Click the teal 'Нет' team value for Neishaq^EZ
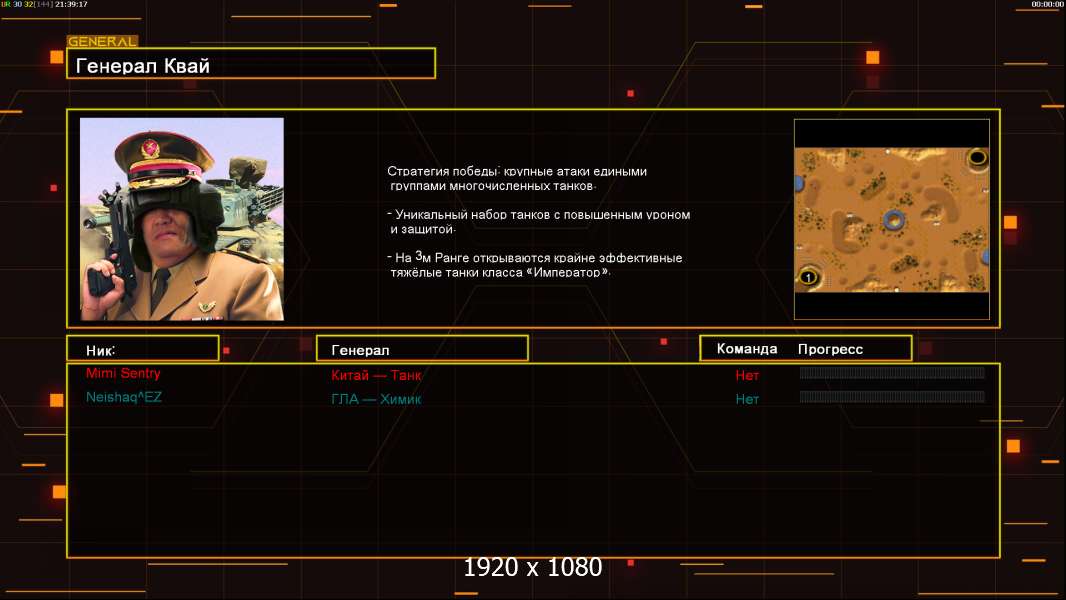Screen dimensions: 1066x600 pos(747,400)
